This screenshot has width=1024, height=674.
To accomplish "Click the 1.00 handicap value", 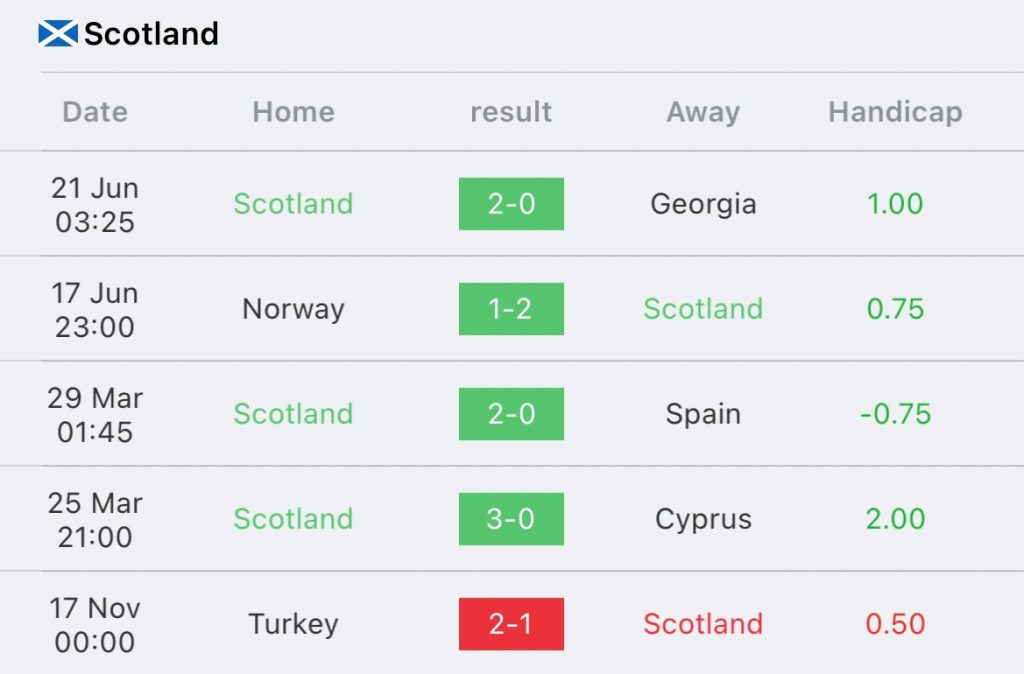I will (x=895, y=204).
